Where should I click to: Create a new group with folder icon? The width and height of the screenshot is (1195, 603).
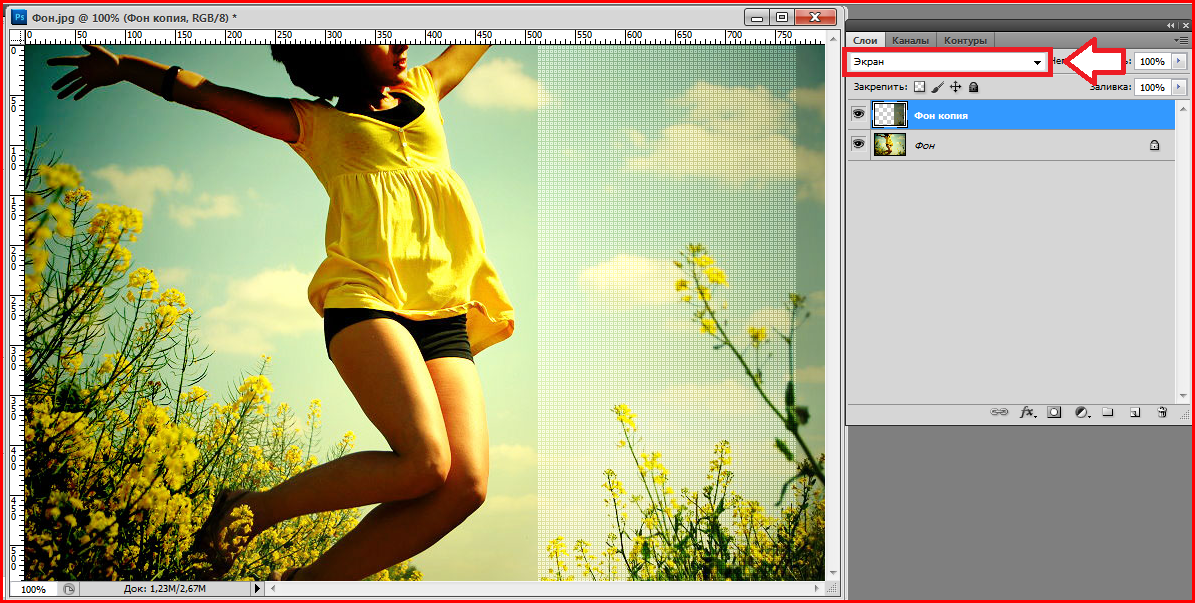1108,412
